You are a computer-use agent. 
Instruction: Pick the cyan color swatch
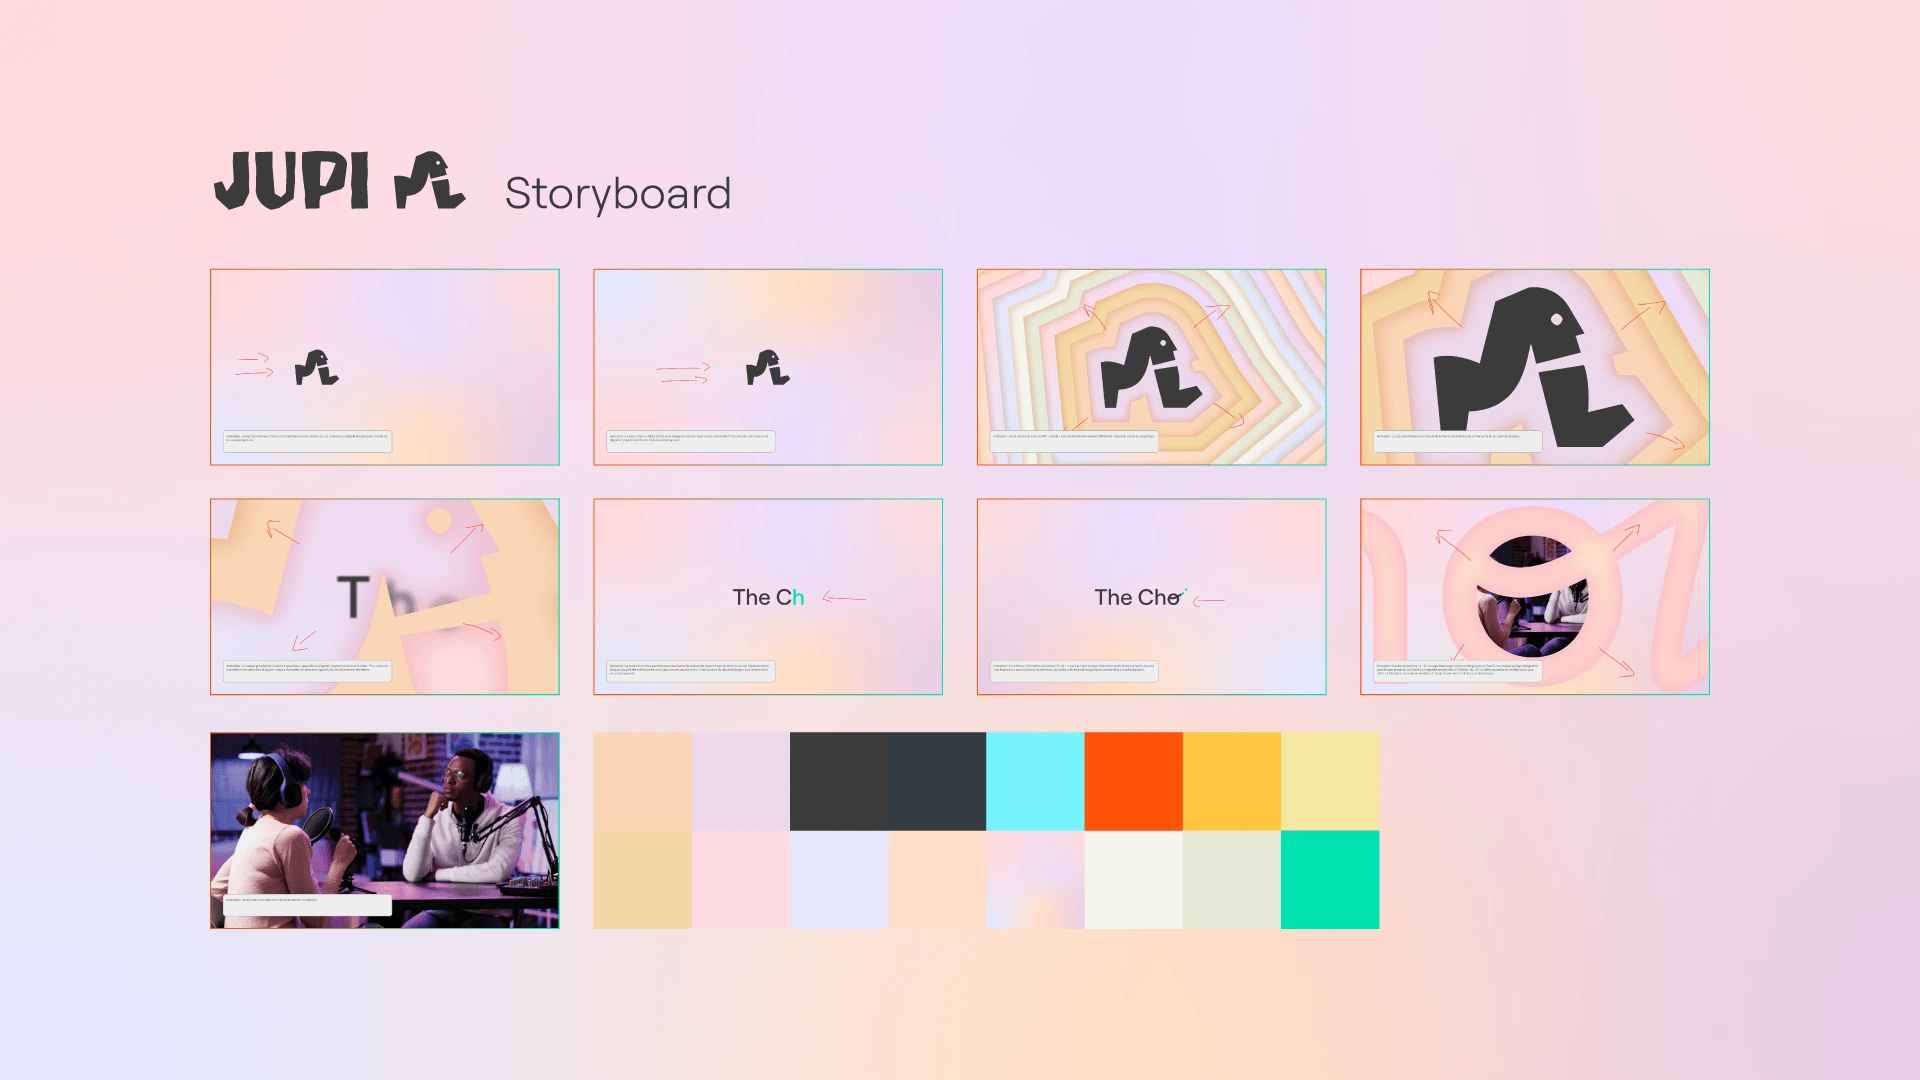pyautogui.click(x=1035, y=781)
